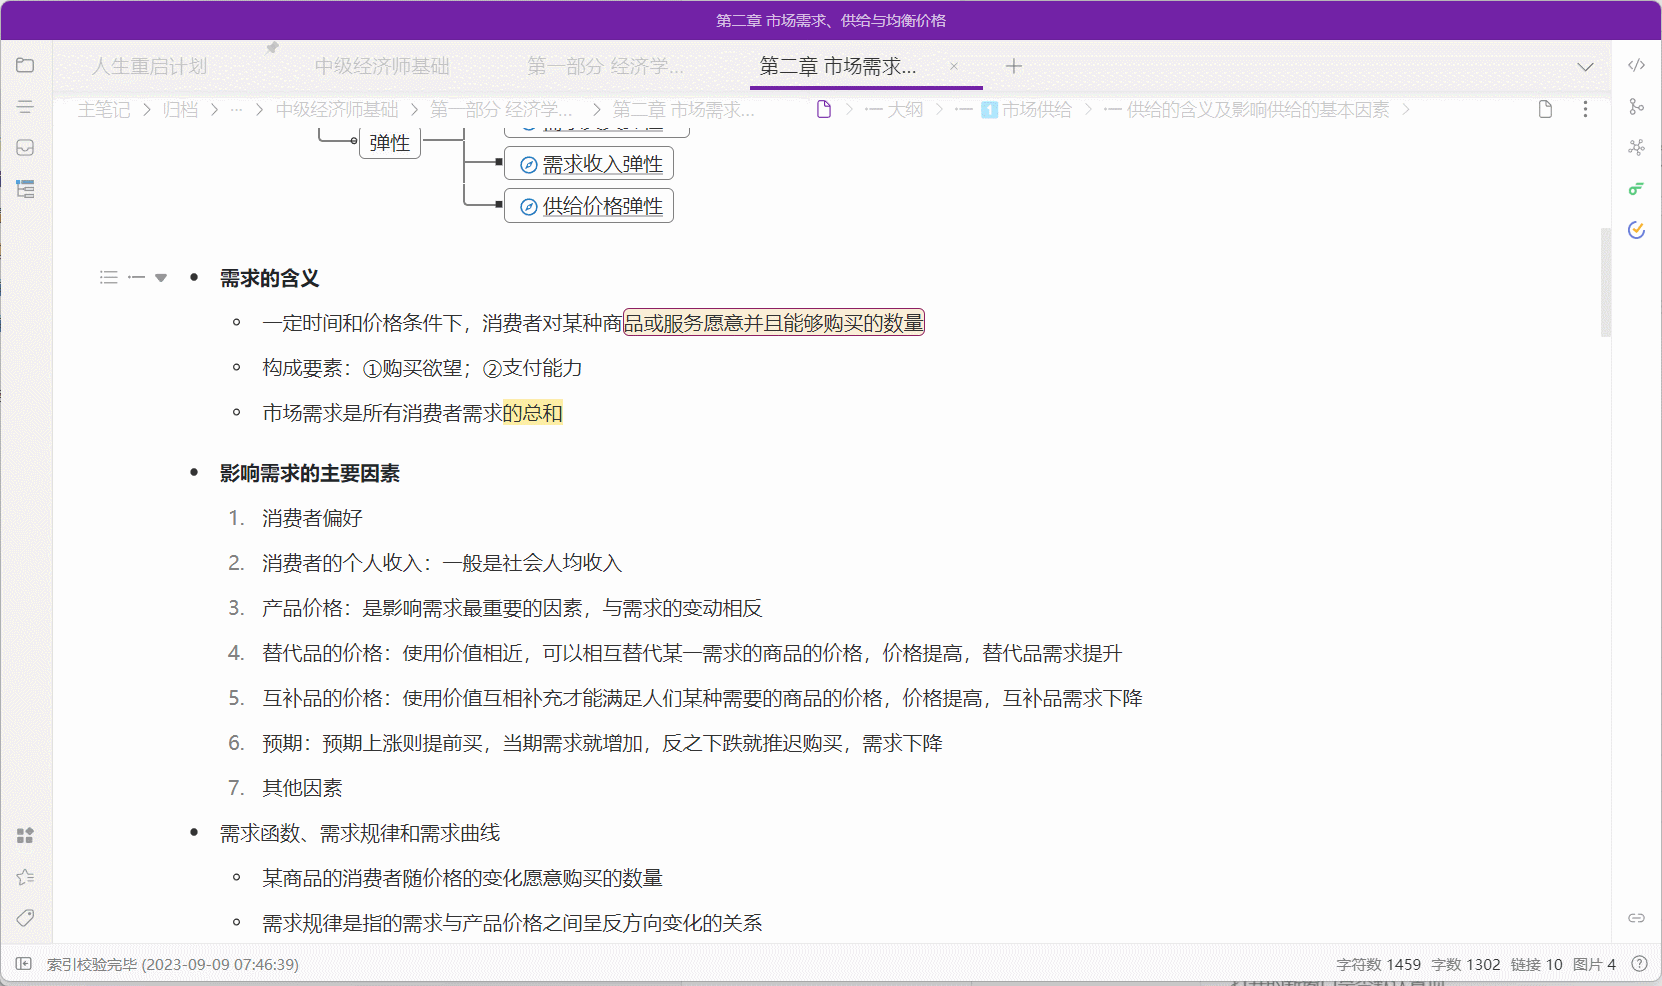Screen dimensions: 1662x986
Task: Switch to the 中级经济师基础 tab
Action: coord(383,66)
